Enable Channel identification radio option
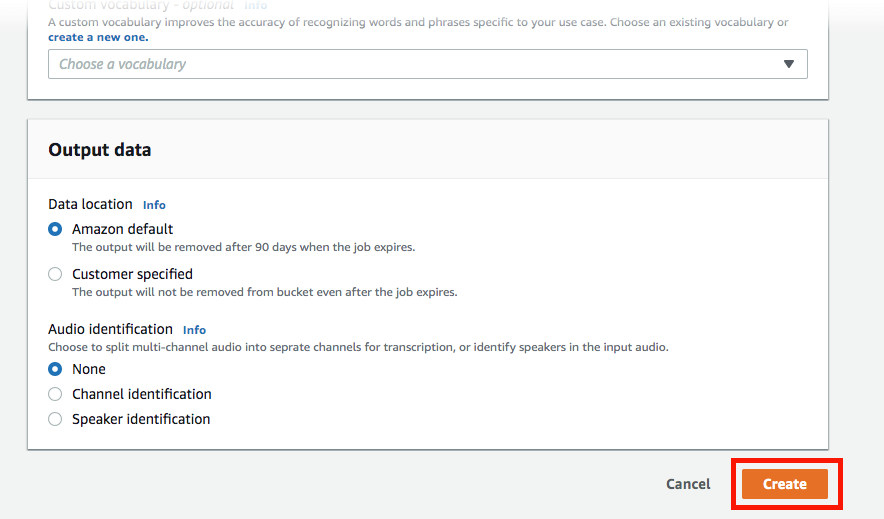 click(55, 394)
